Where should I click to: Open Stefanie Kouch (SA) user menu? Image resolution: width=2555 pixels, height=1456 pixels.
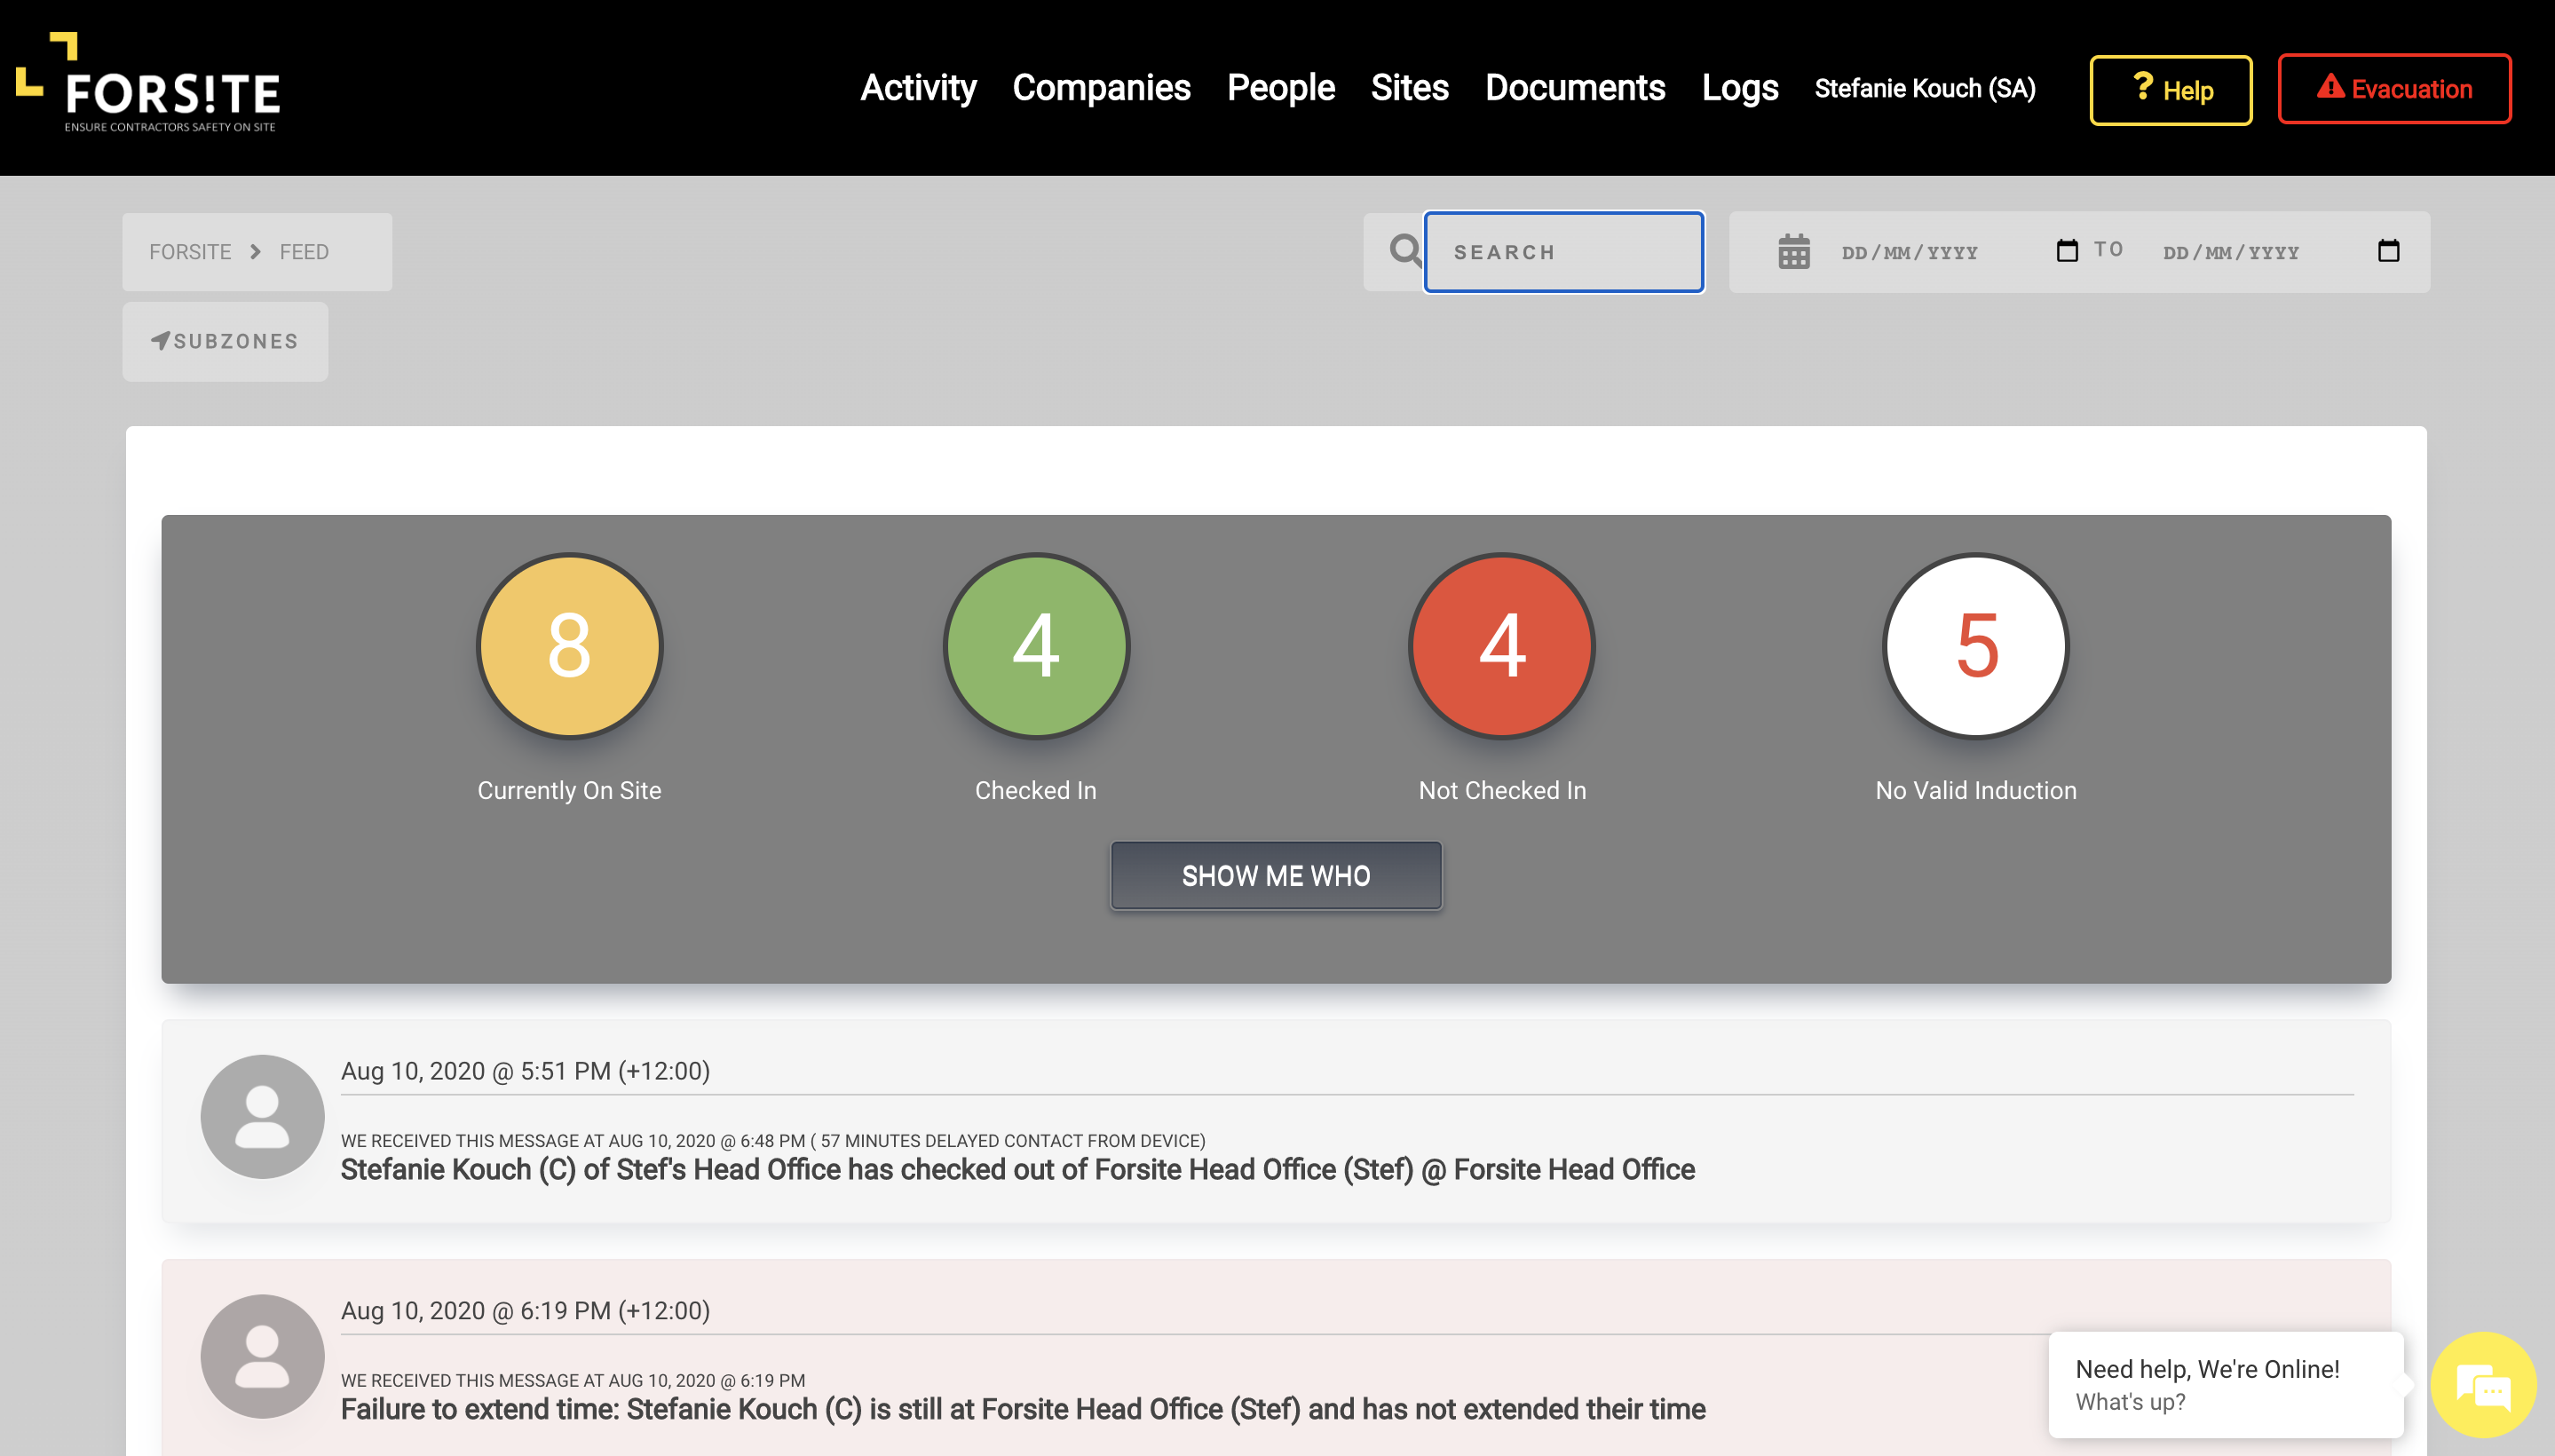coord(1924,88)
